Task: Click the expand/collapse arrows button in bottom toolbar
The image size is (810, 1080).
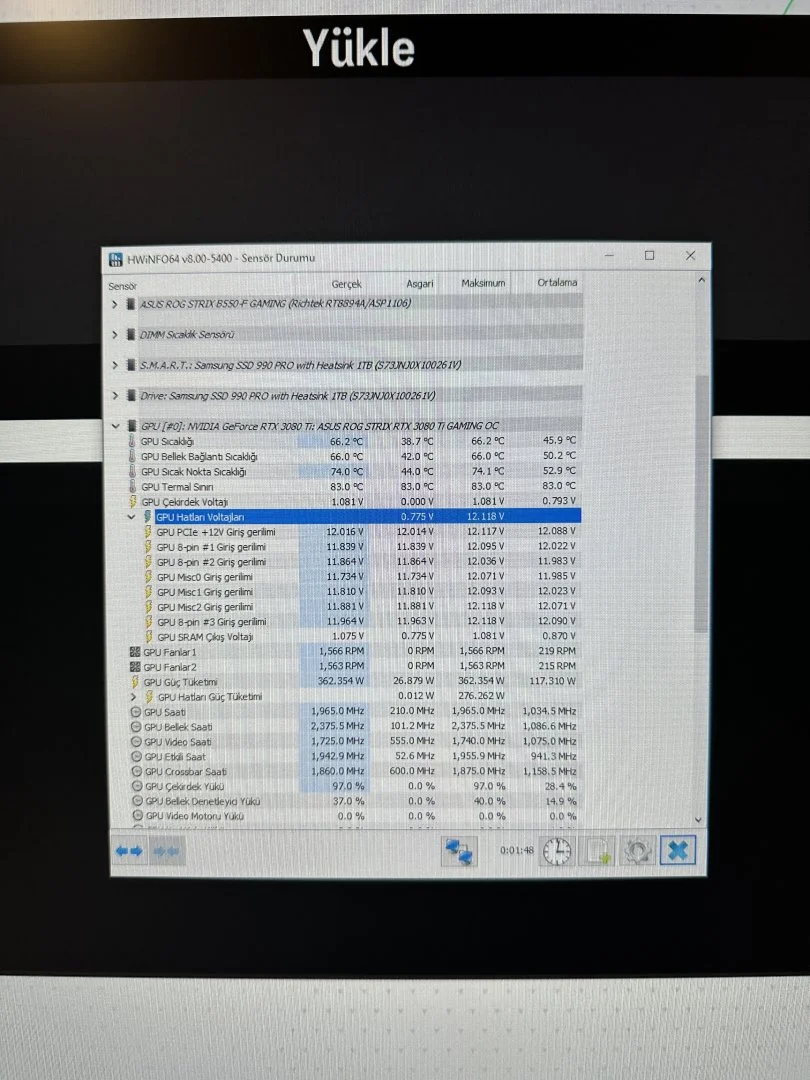Action: click(x=129, y=851)
